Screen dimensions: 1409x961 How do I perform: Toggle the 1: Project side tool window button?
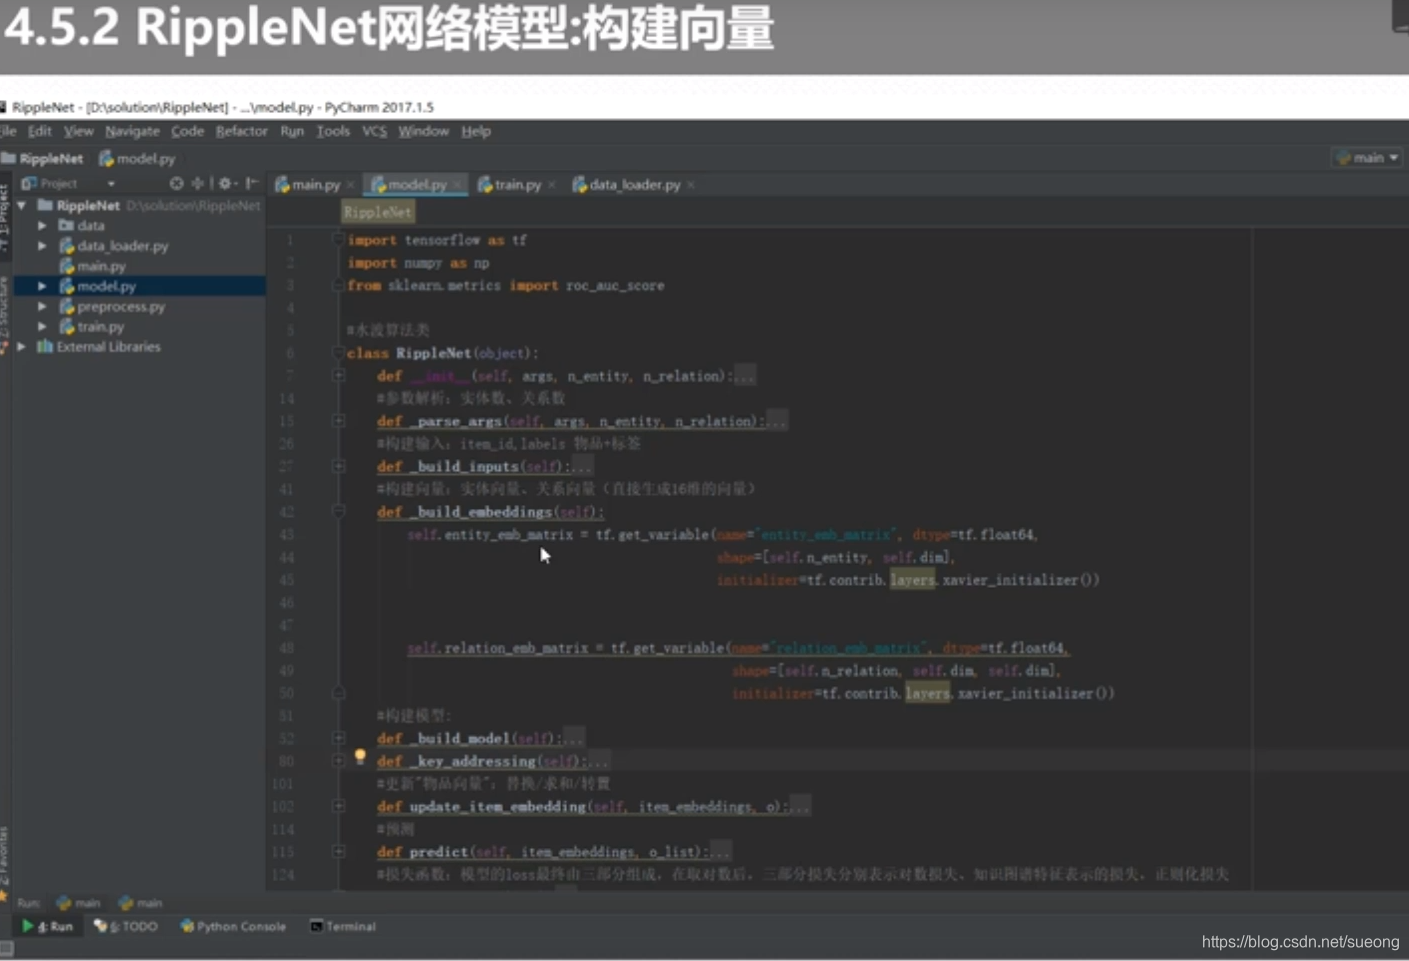pos(4,216)
